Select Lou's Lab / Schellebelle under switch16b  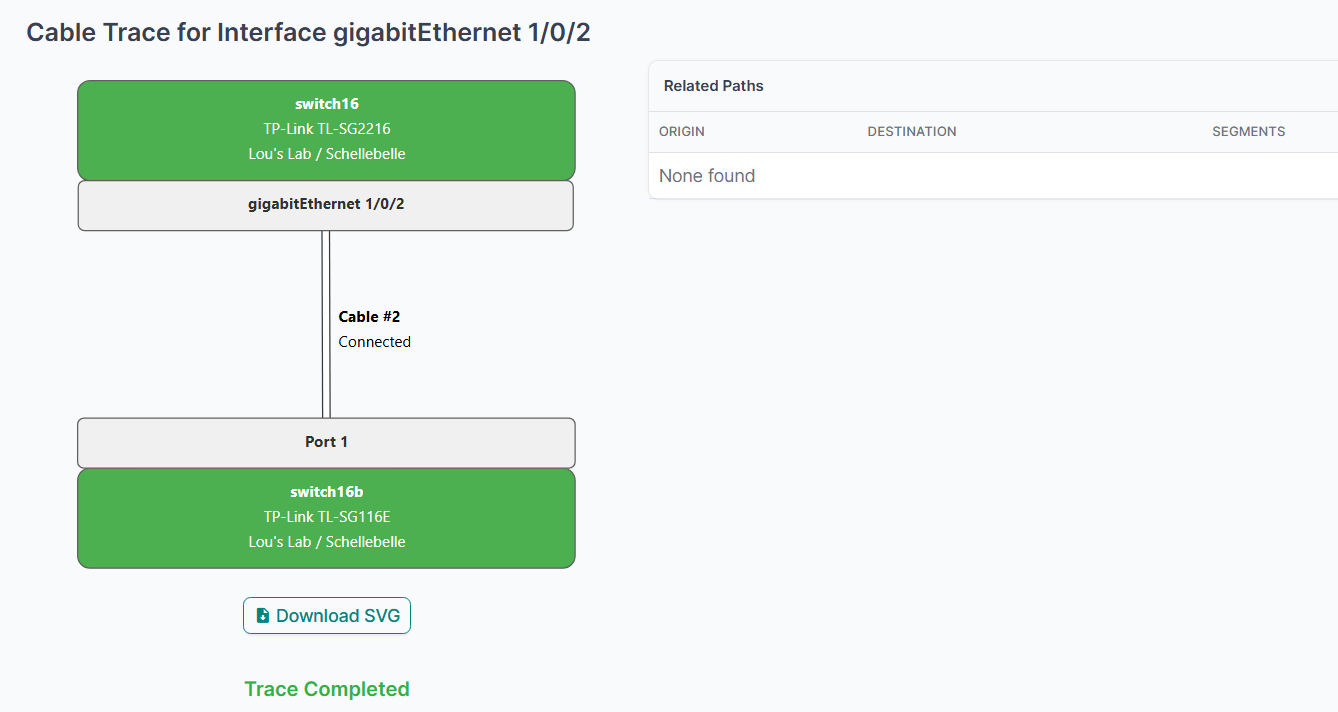(326, 542)
